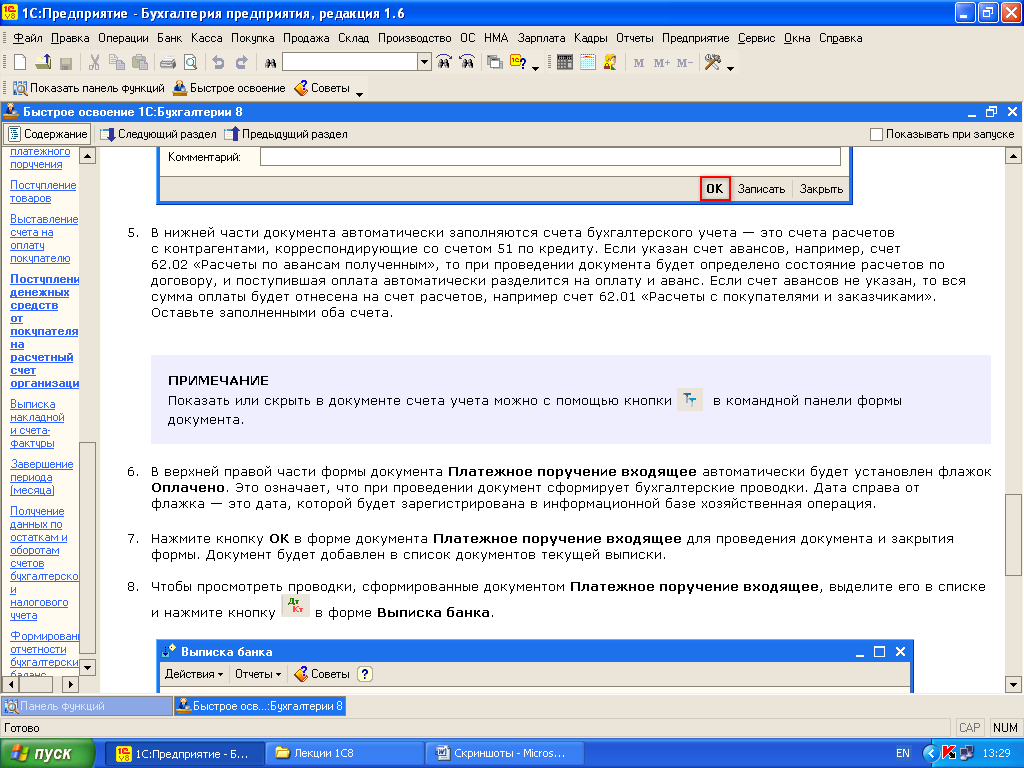Click the Undo arrow icon
Screen dimensions: 1024x768
coord(218,63)
